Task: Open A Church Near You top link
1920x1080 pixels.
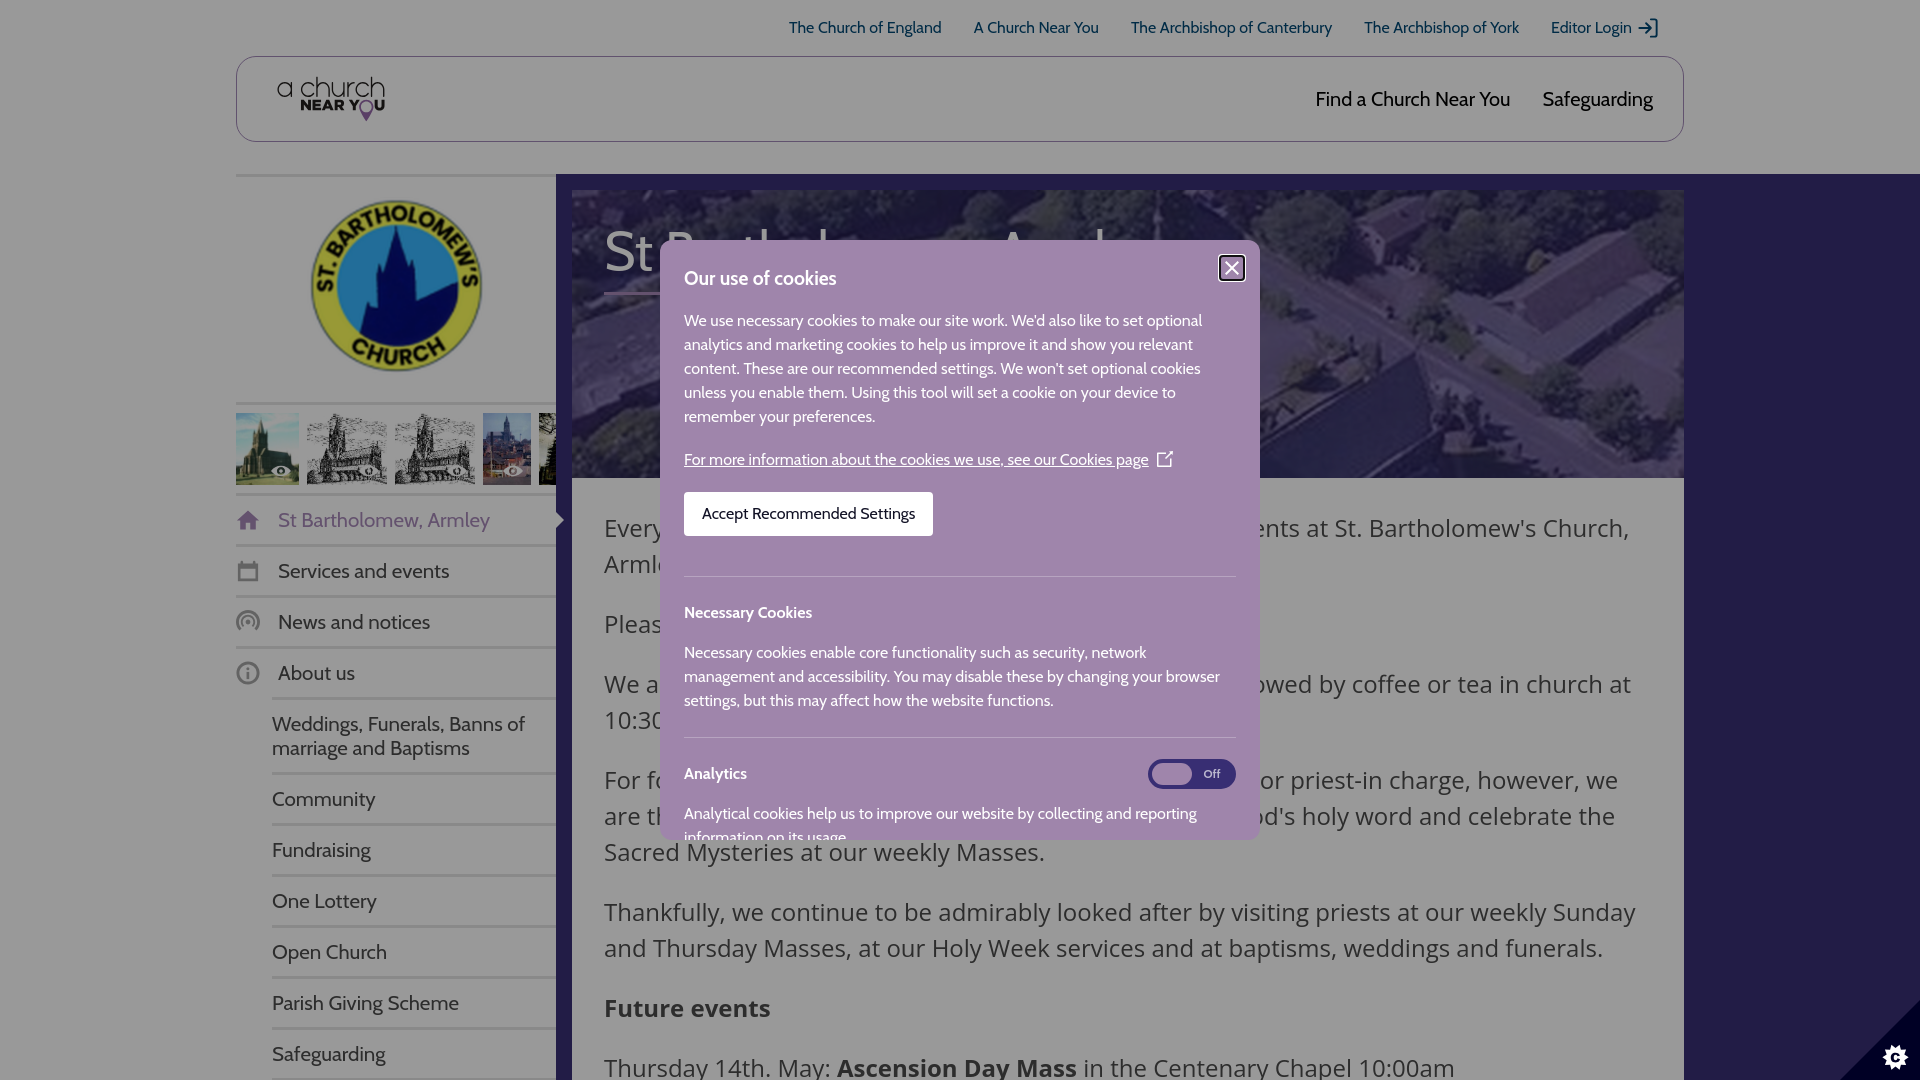Action: 1036,28
